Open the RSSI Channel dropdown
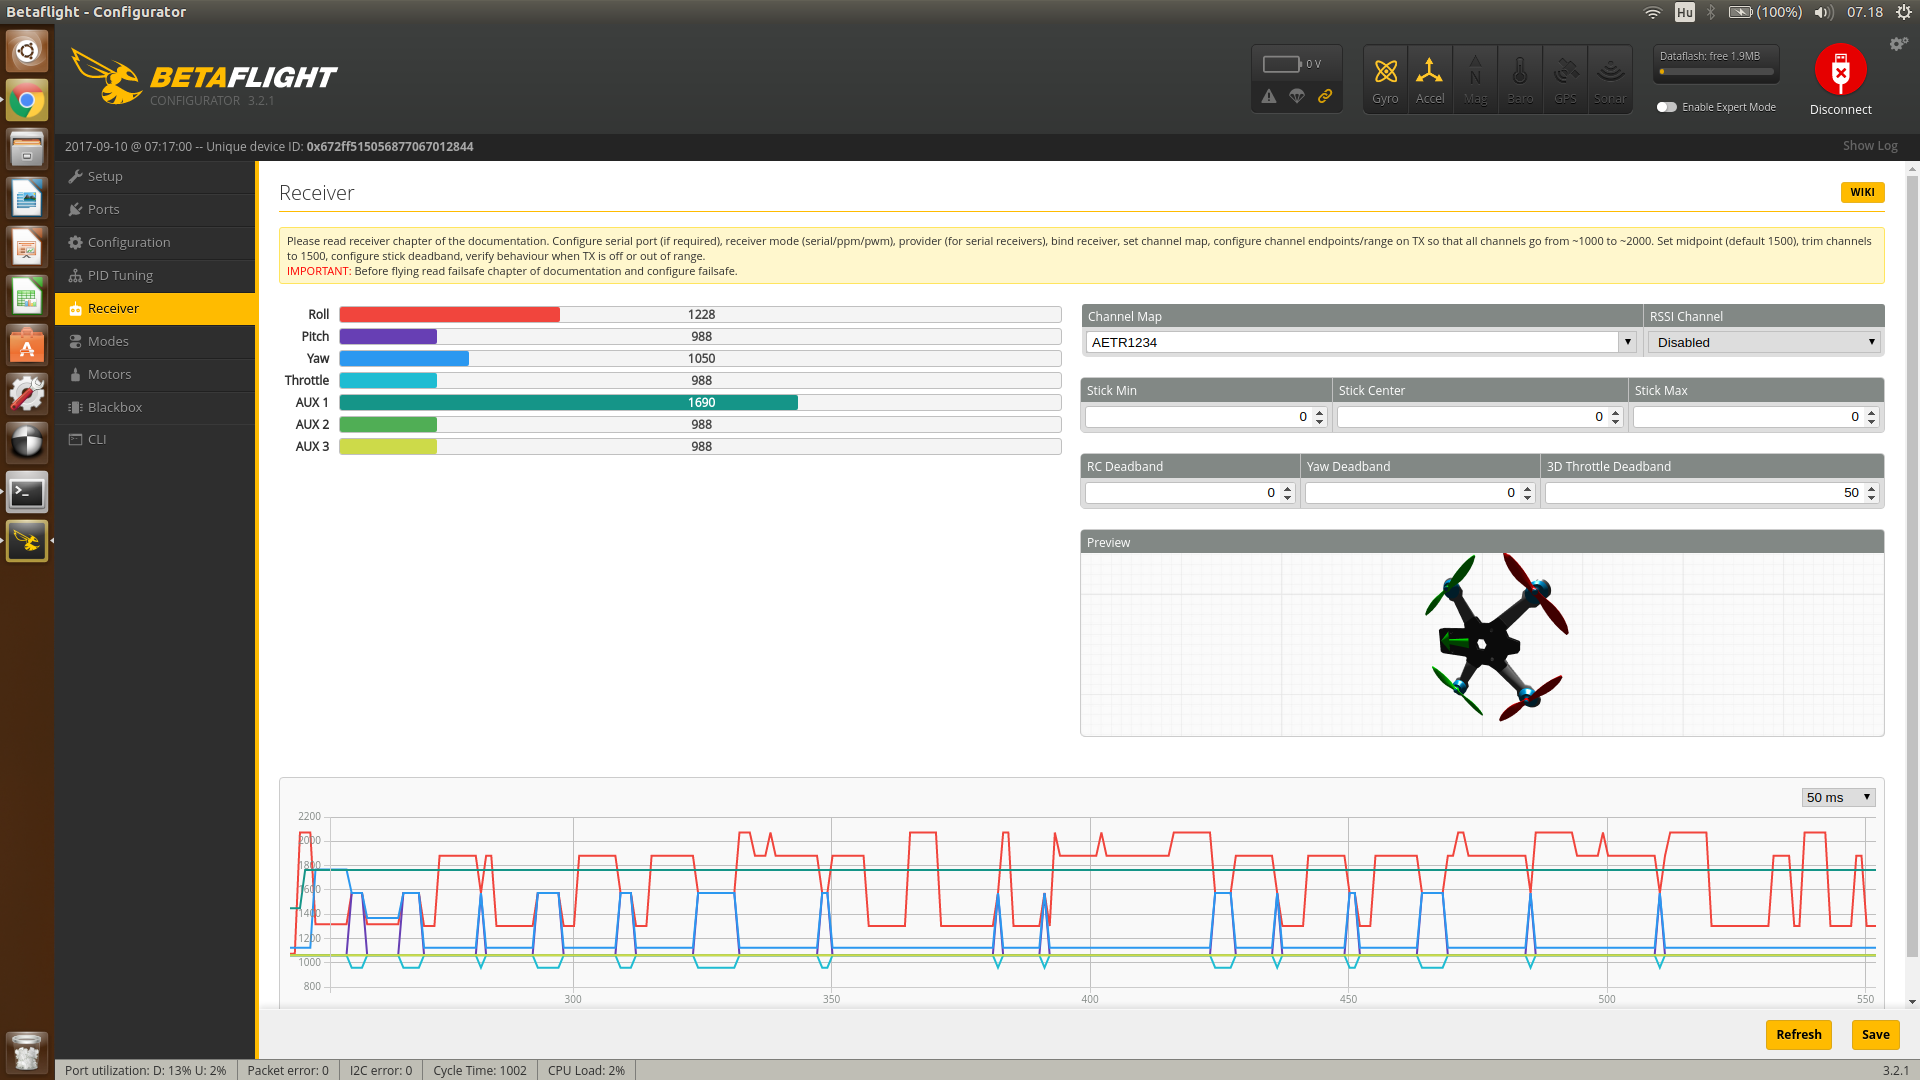Image resolution: width=1920 pixels, height=1080 pixels. pyautogui.click(x=1764, y=342)
